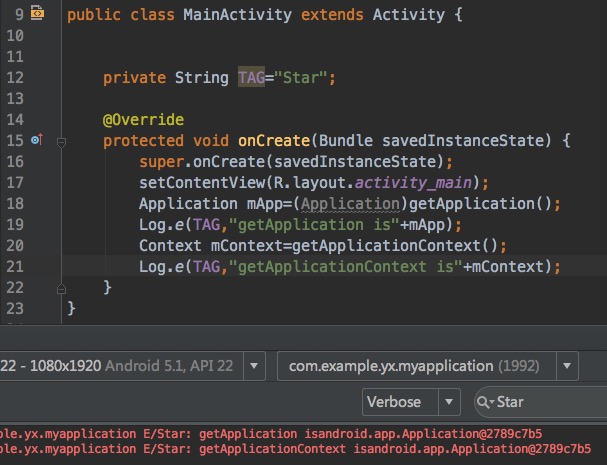Click the arrow button of the device dropdown
Viewport: 607px width, 465px height.
[x=253, y=366]
